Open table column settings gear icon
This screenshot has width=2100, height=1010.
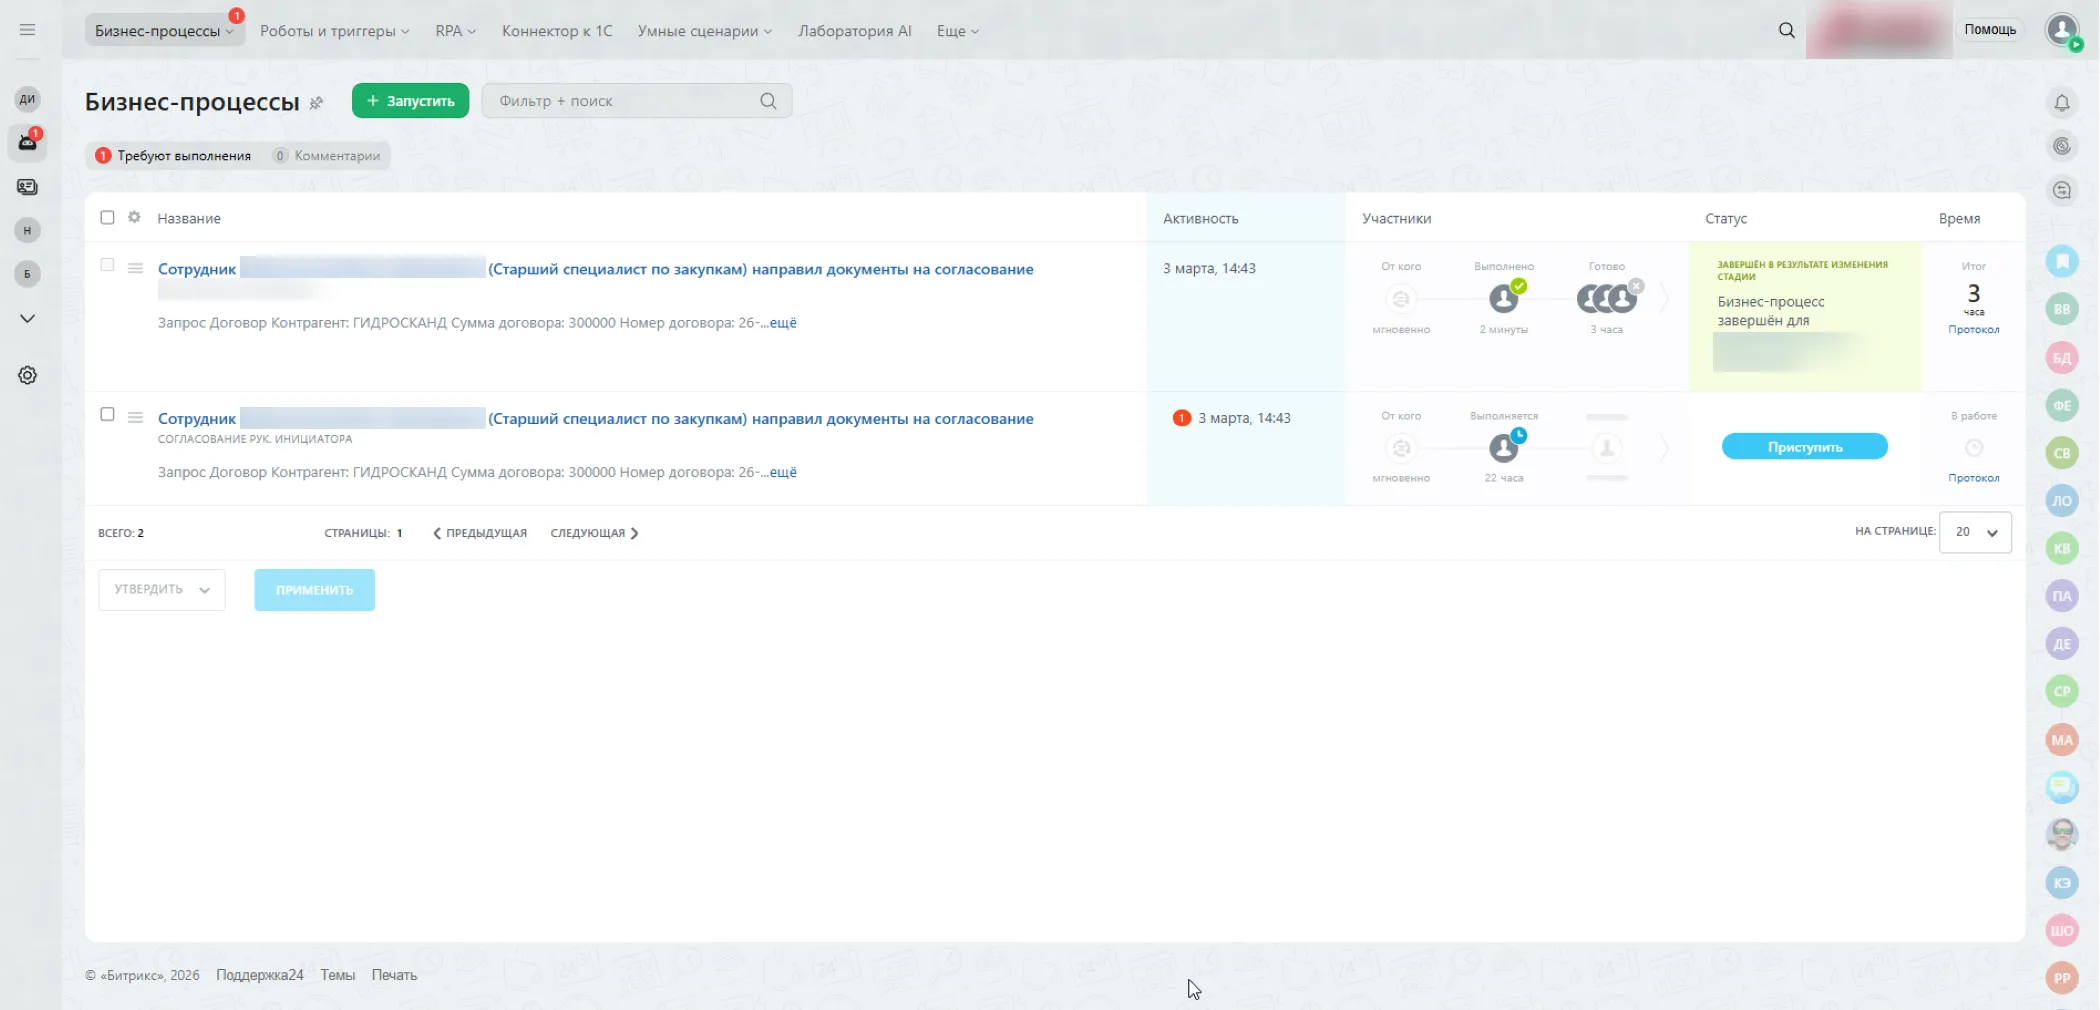(x=134, y=217)
